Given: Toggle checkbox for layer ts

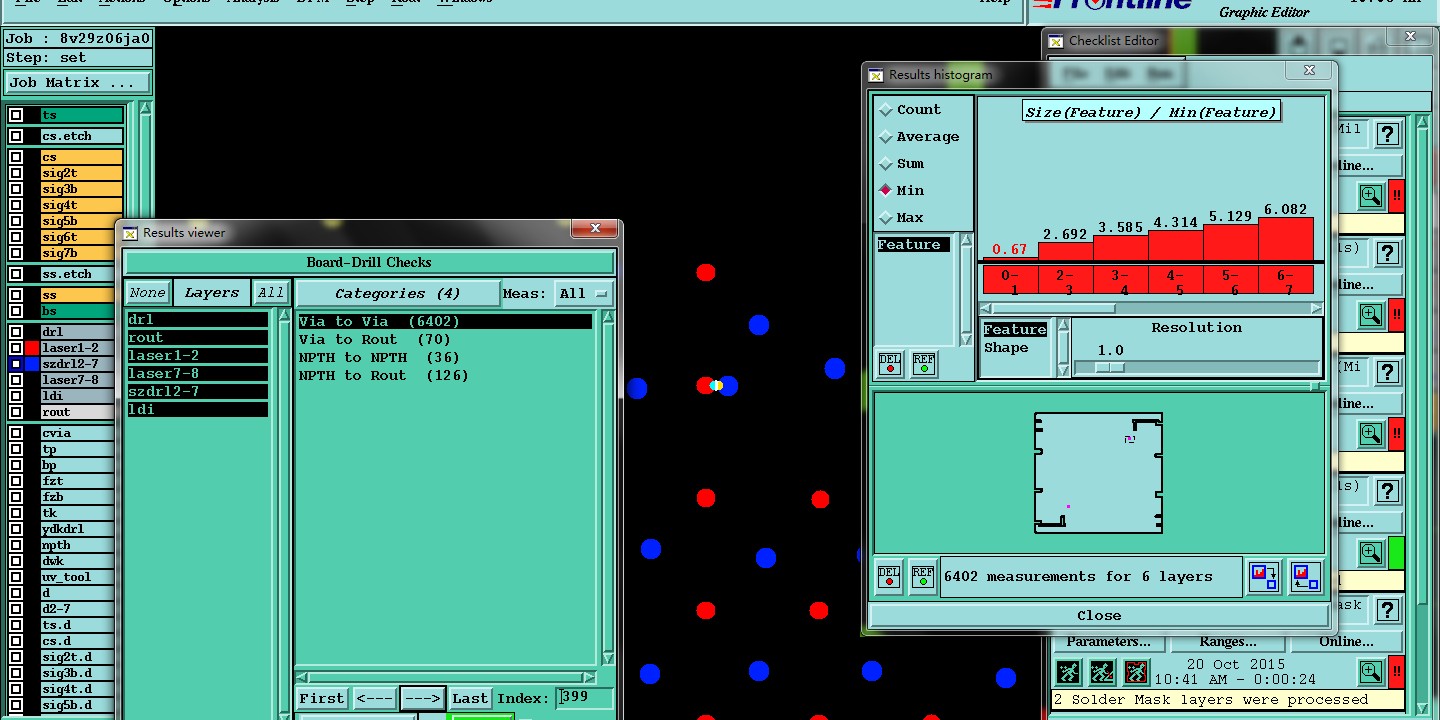Looking at the screenshot, I should pos(16,115).
